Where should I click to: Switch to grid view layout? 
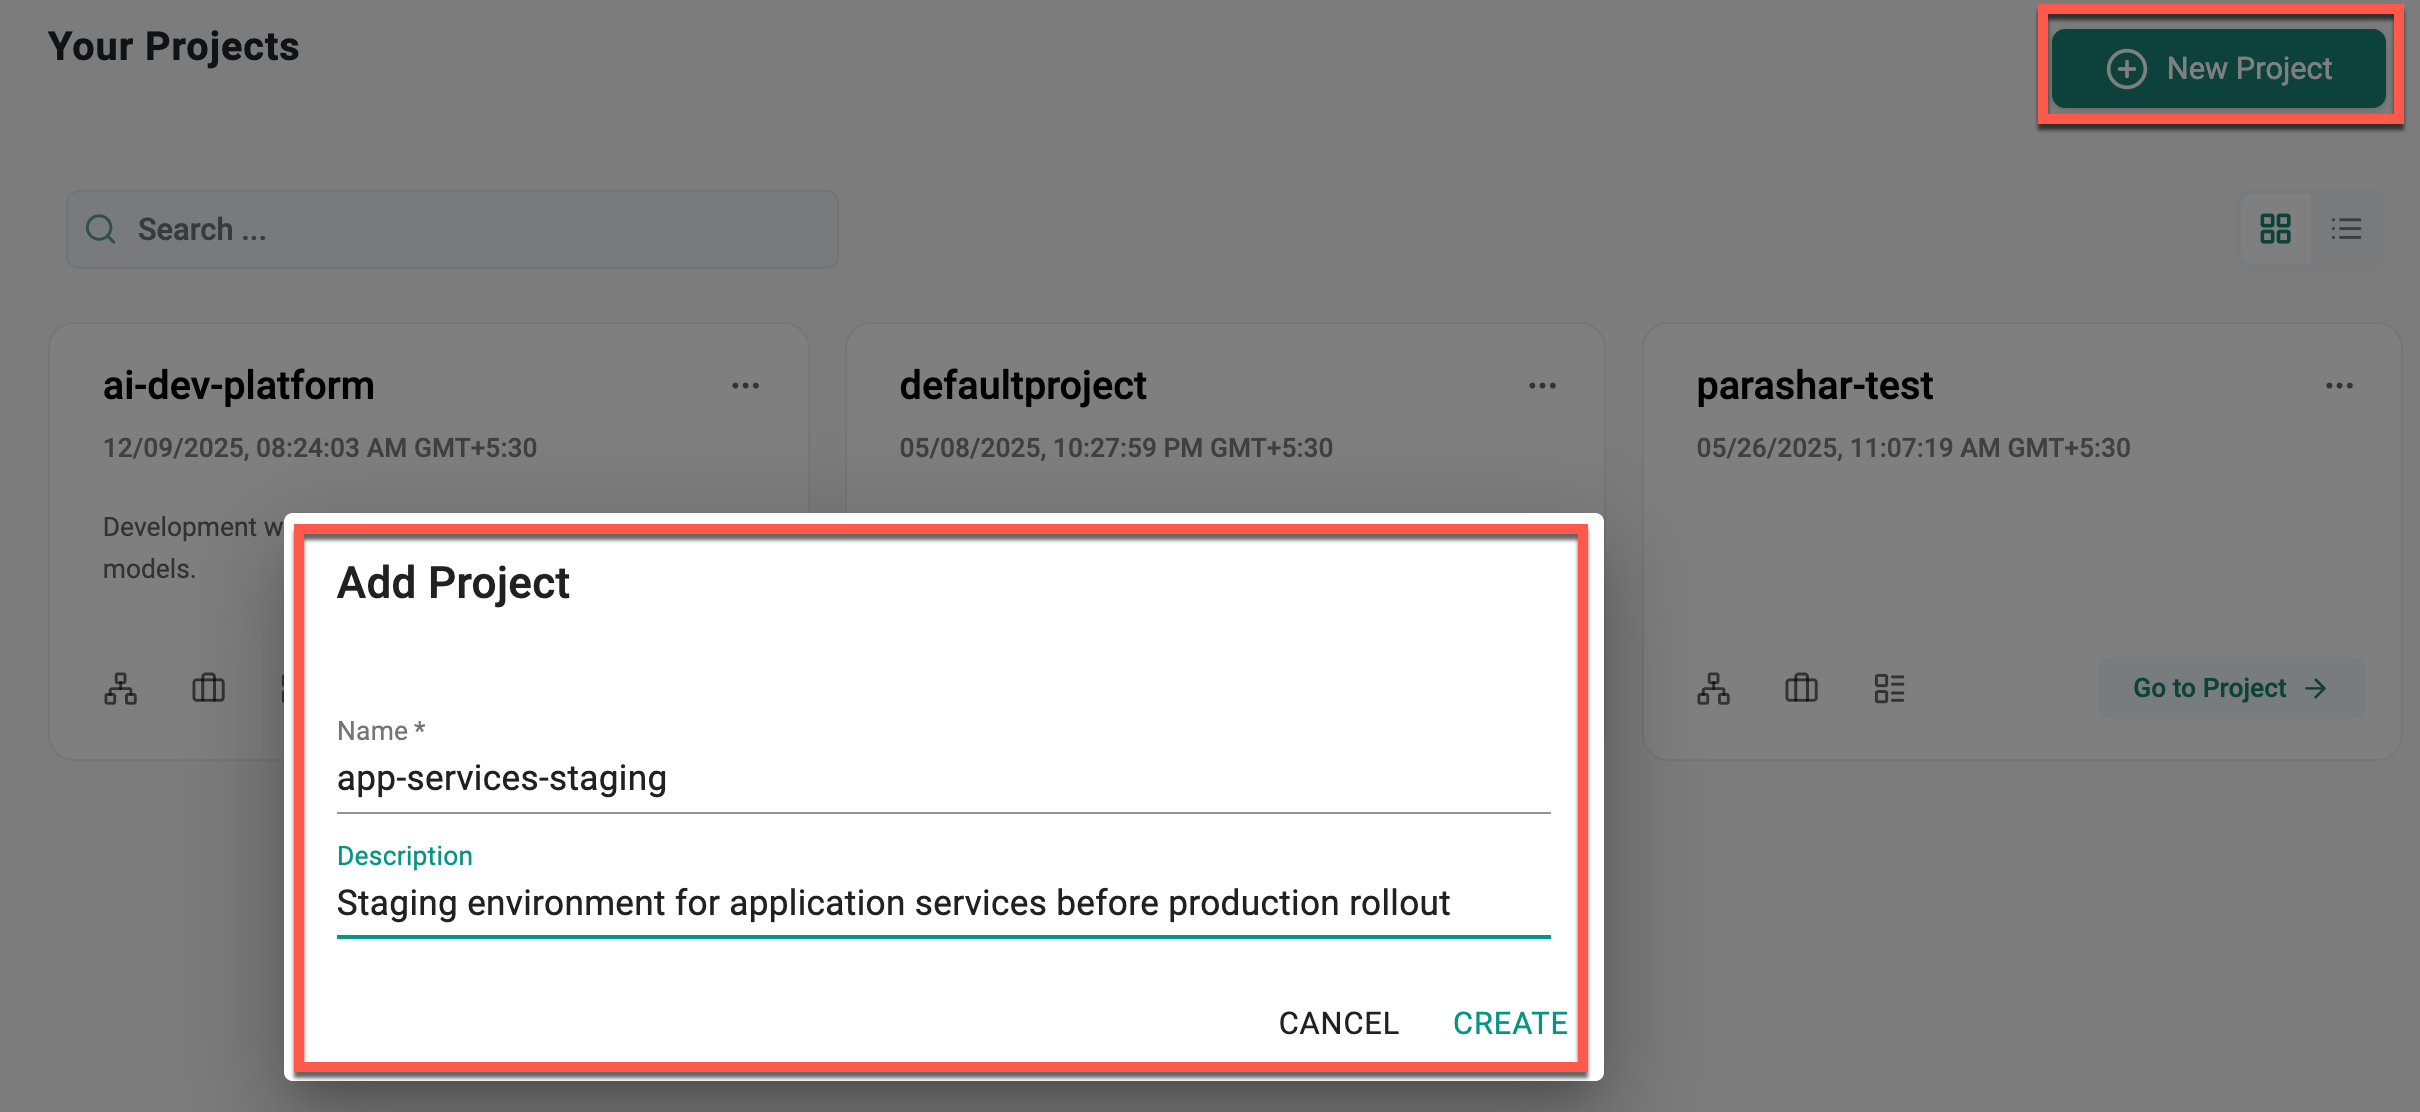point(2275,229)
